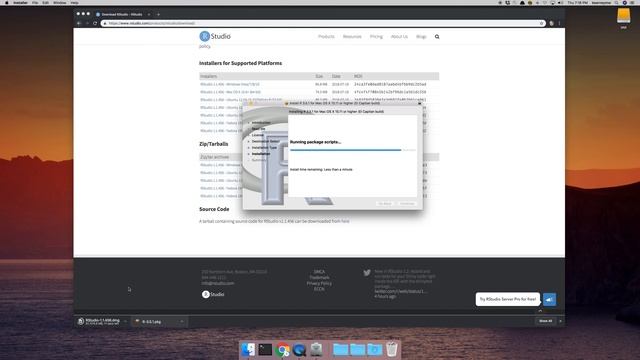Screen dimensions: 640x360
Task: Click License step in installer sidebar
Action: [258, 135]
